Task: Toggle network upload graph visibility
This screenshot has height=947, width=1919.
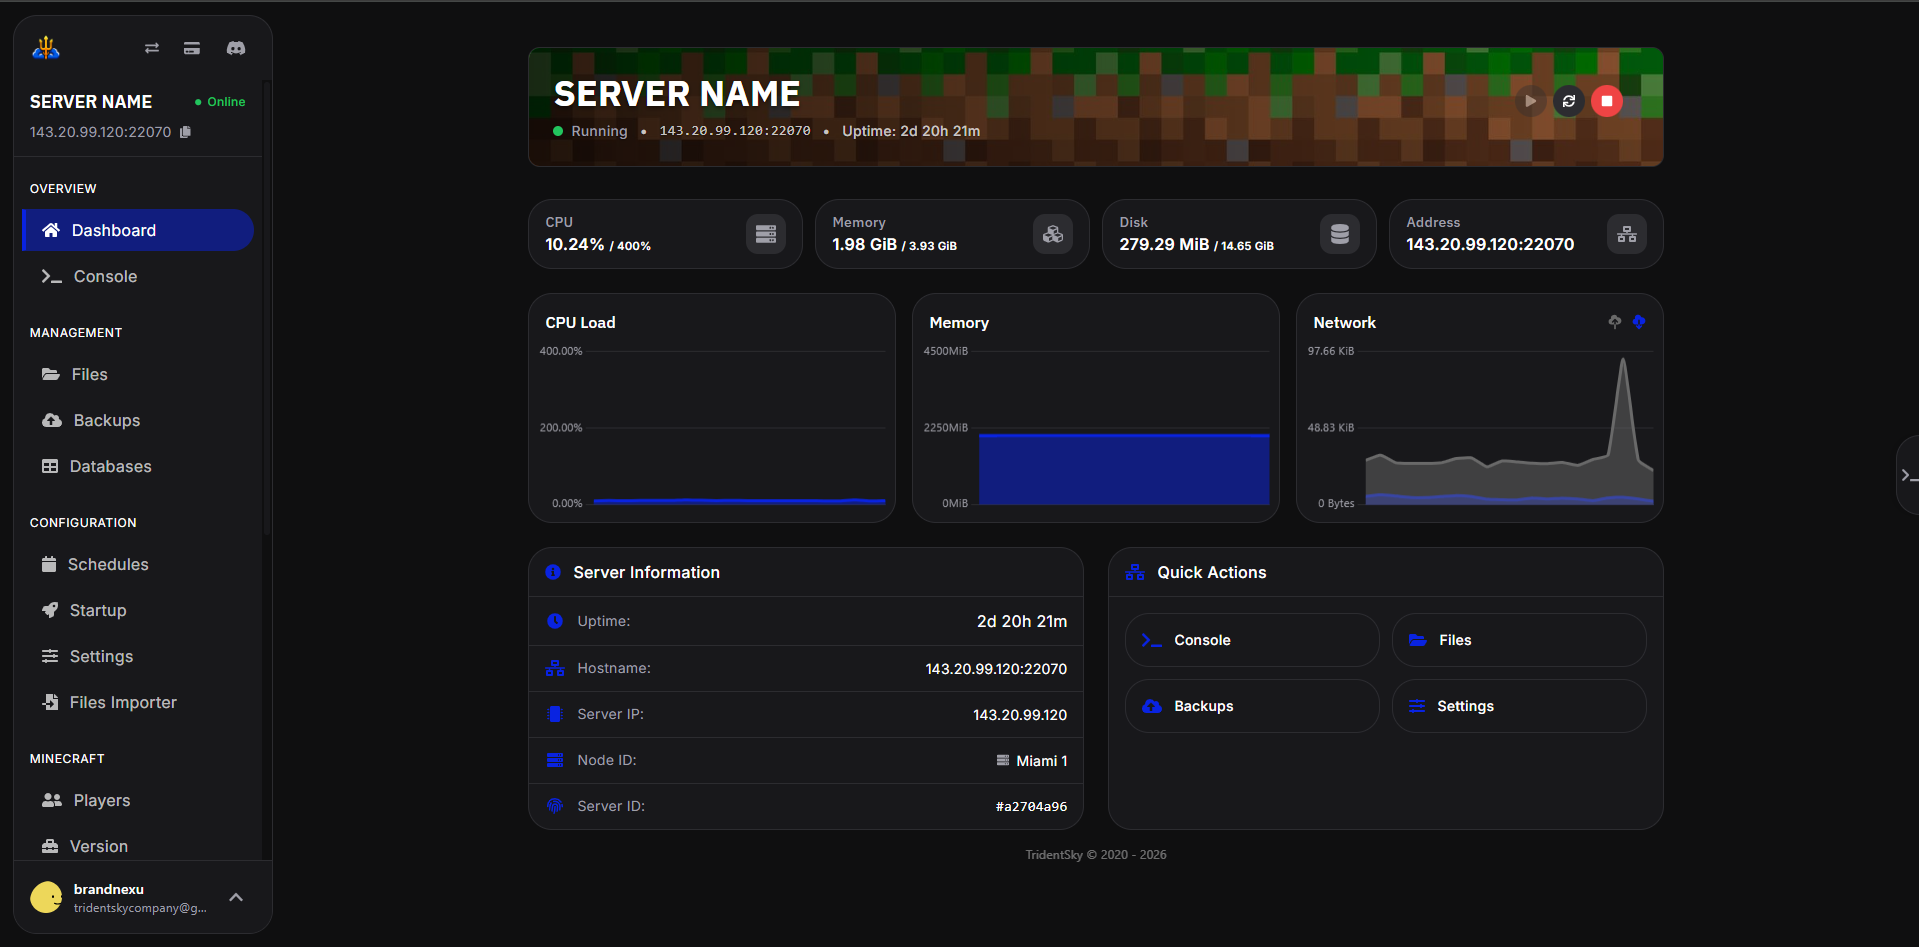Action: (1613, 322)
